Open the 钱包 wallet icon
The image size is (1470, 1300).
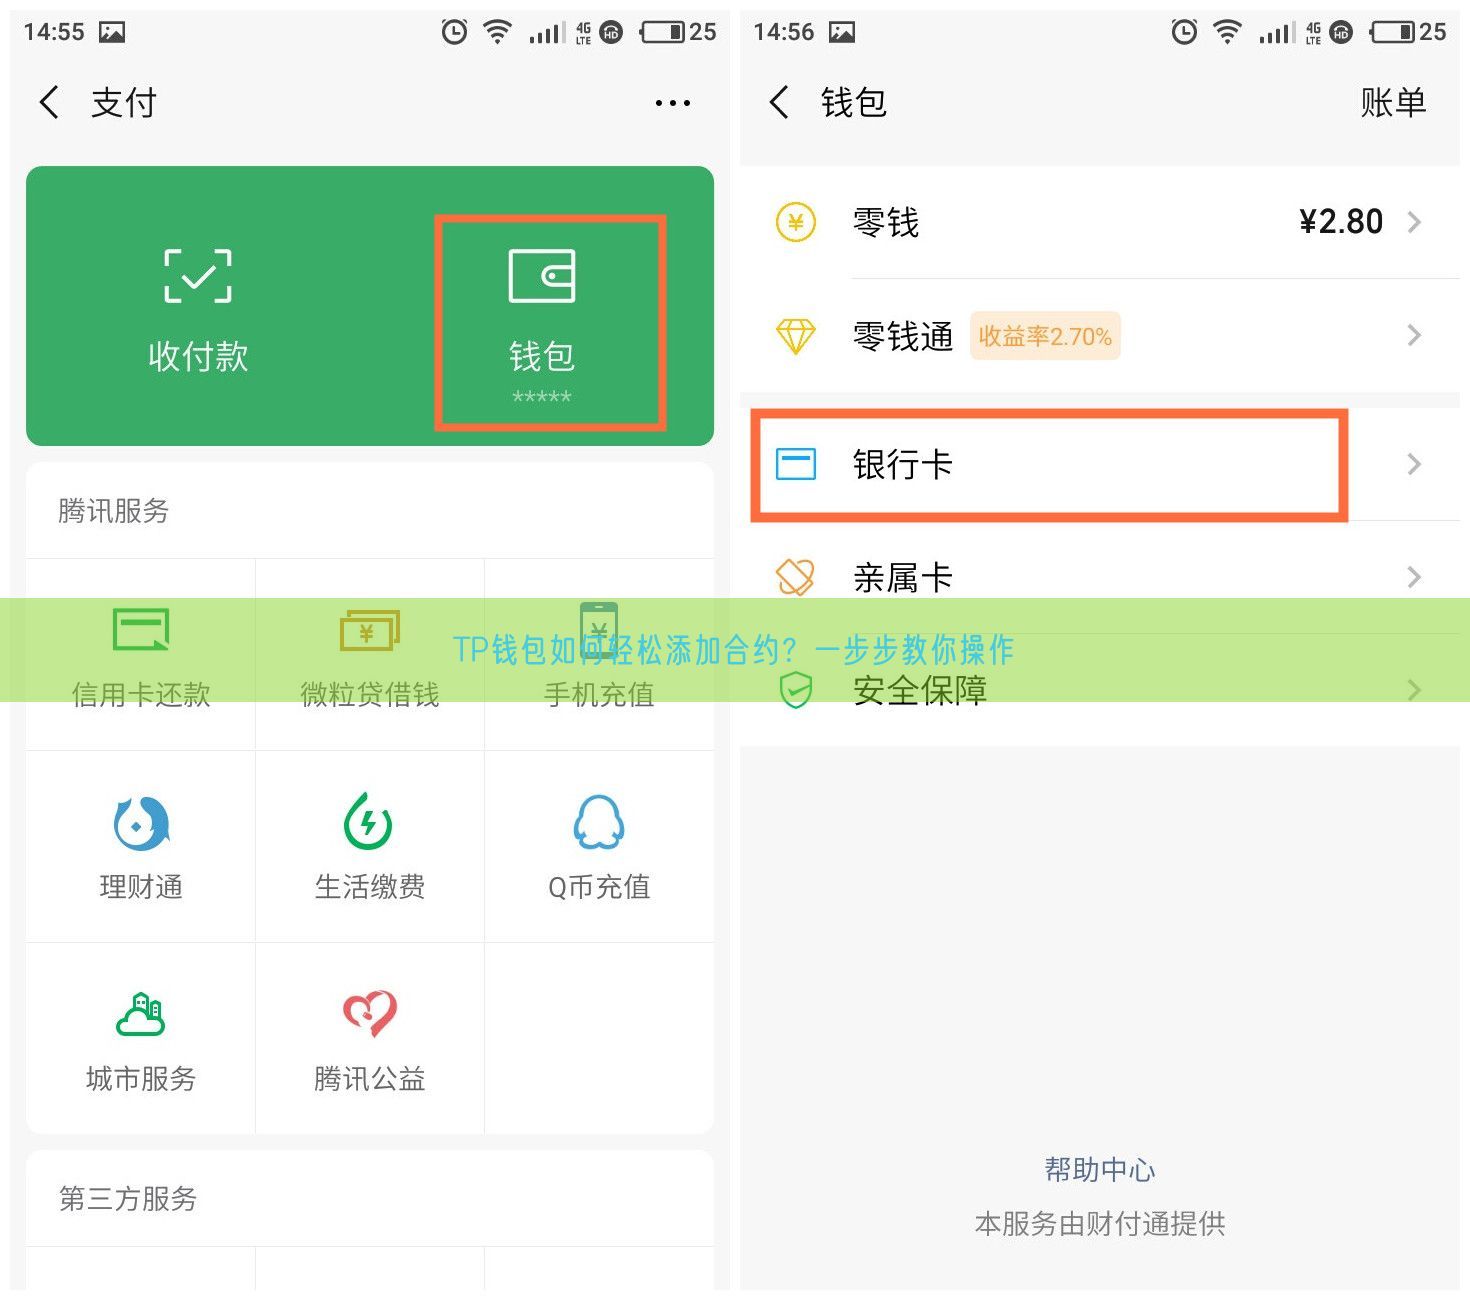pyautogui.click(x=542, y=276)
